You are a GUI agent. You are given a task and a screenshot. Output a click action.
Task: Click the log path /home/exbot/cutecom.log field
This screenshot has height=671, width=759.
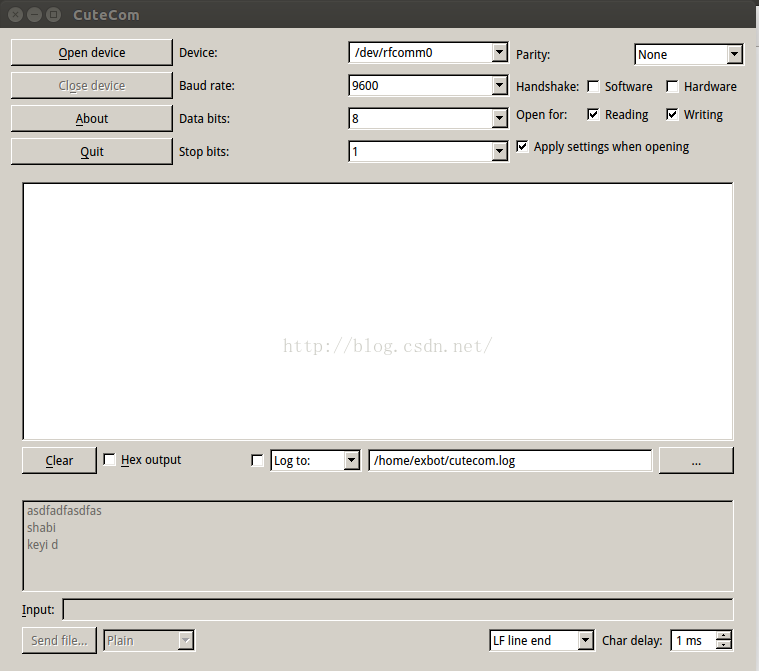click(x=510, y=460)
